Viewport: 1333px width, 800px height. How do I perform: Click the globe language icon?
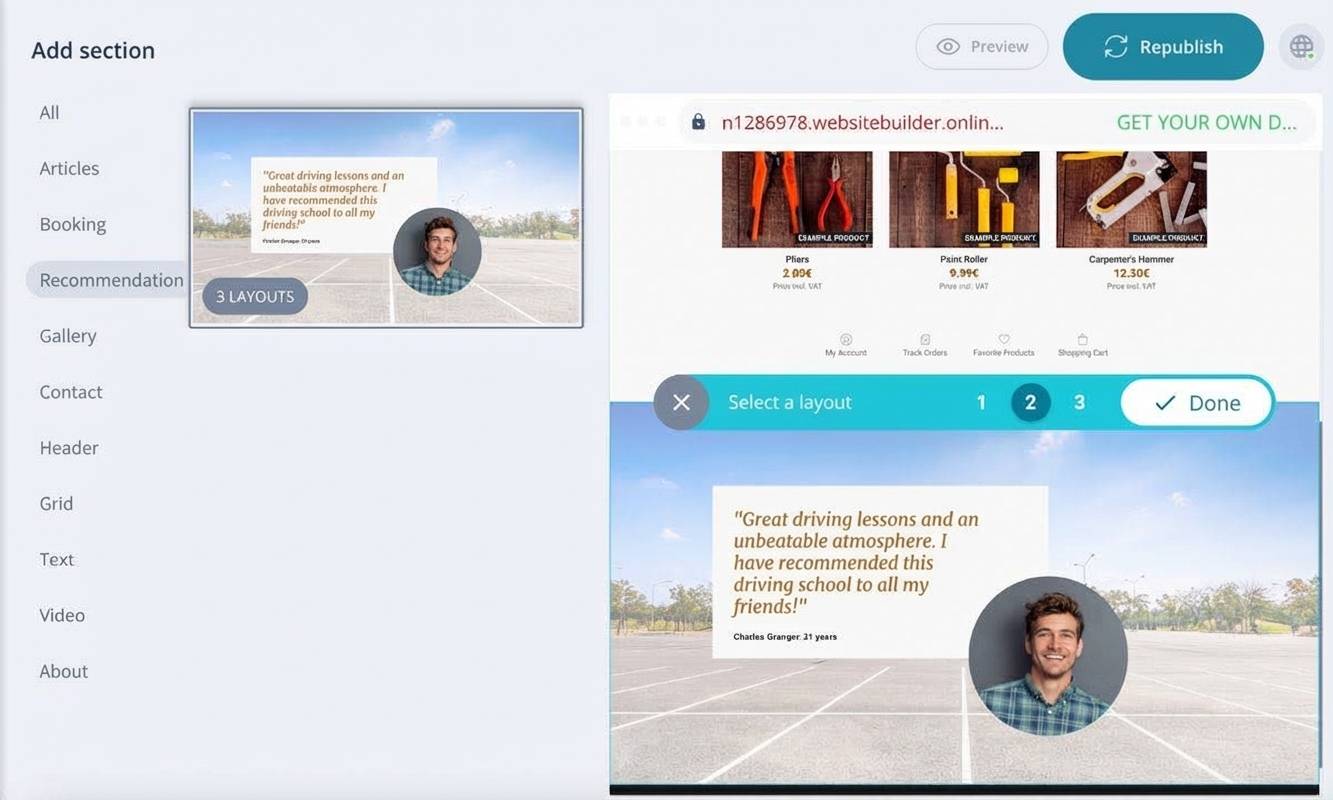click(x=1300, y=47)
